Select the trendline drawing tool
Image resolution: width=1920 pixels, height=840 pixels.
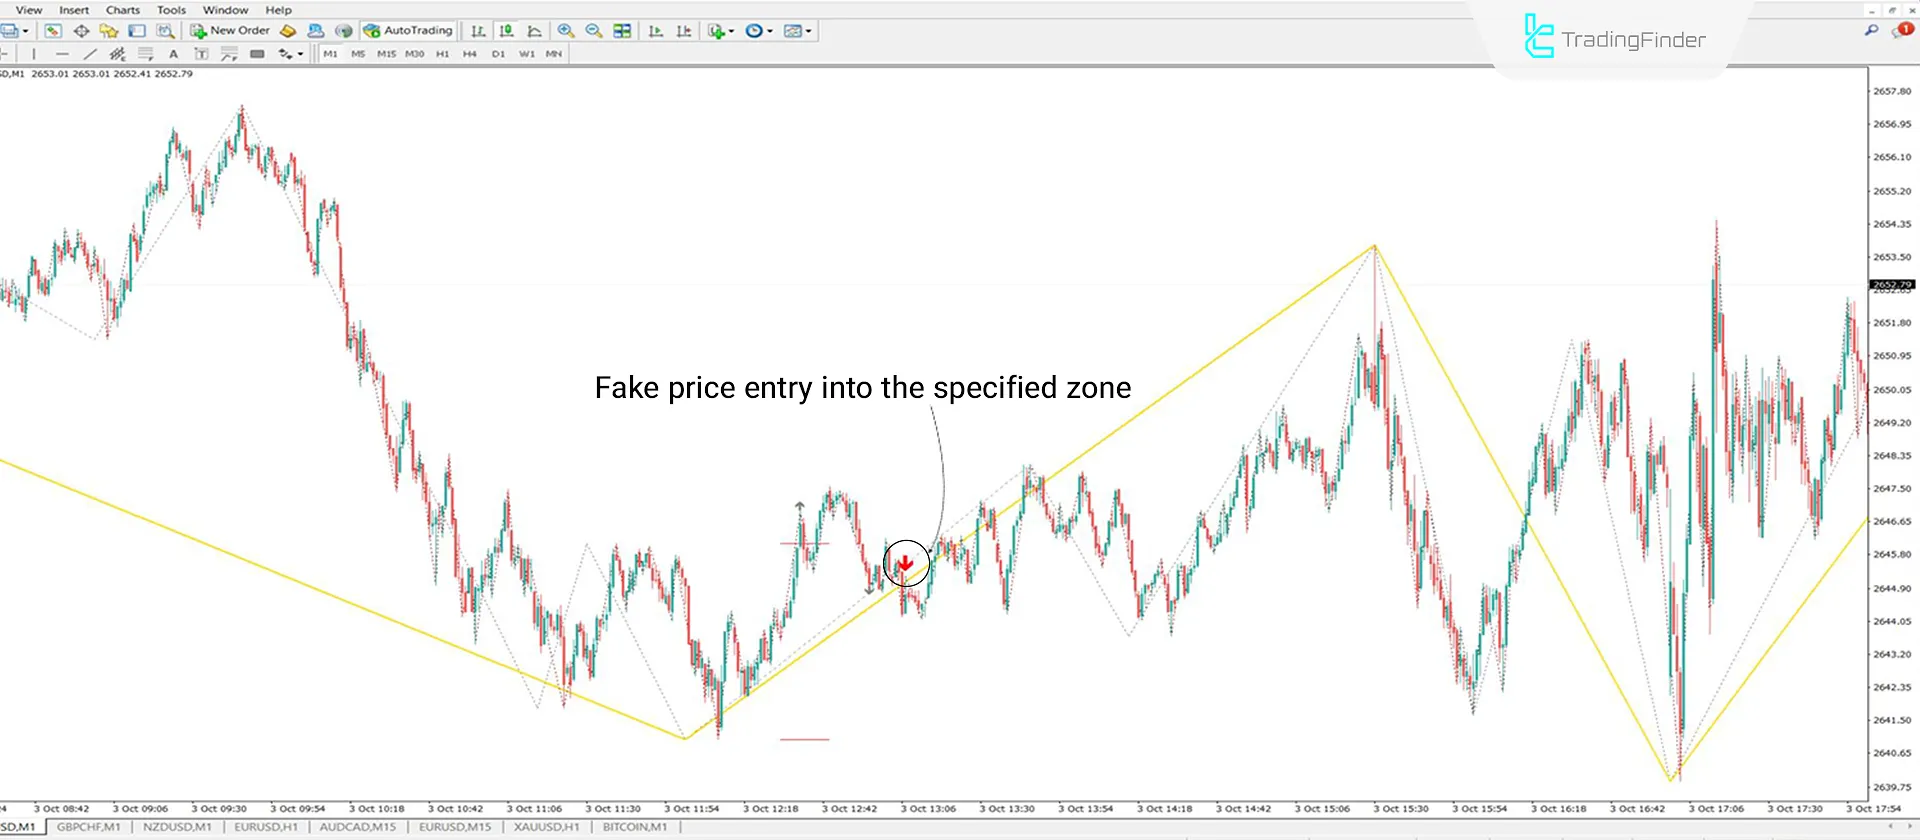point(90,54)
